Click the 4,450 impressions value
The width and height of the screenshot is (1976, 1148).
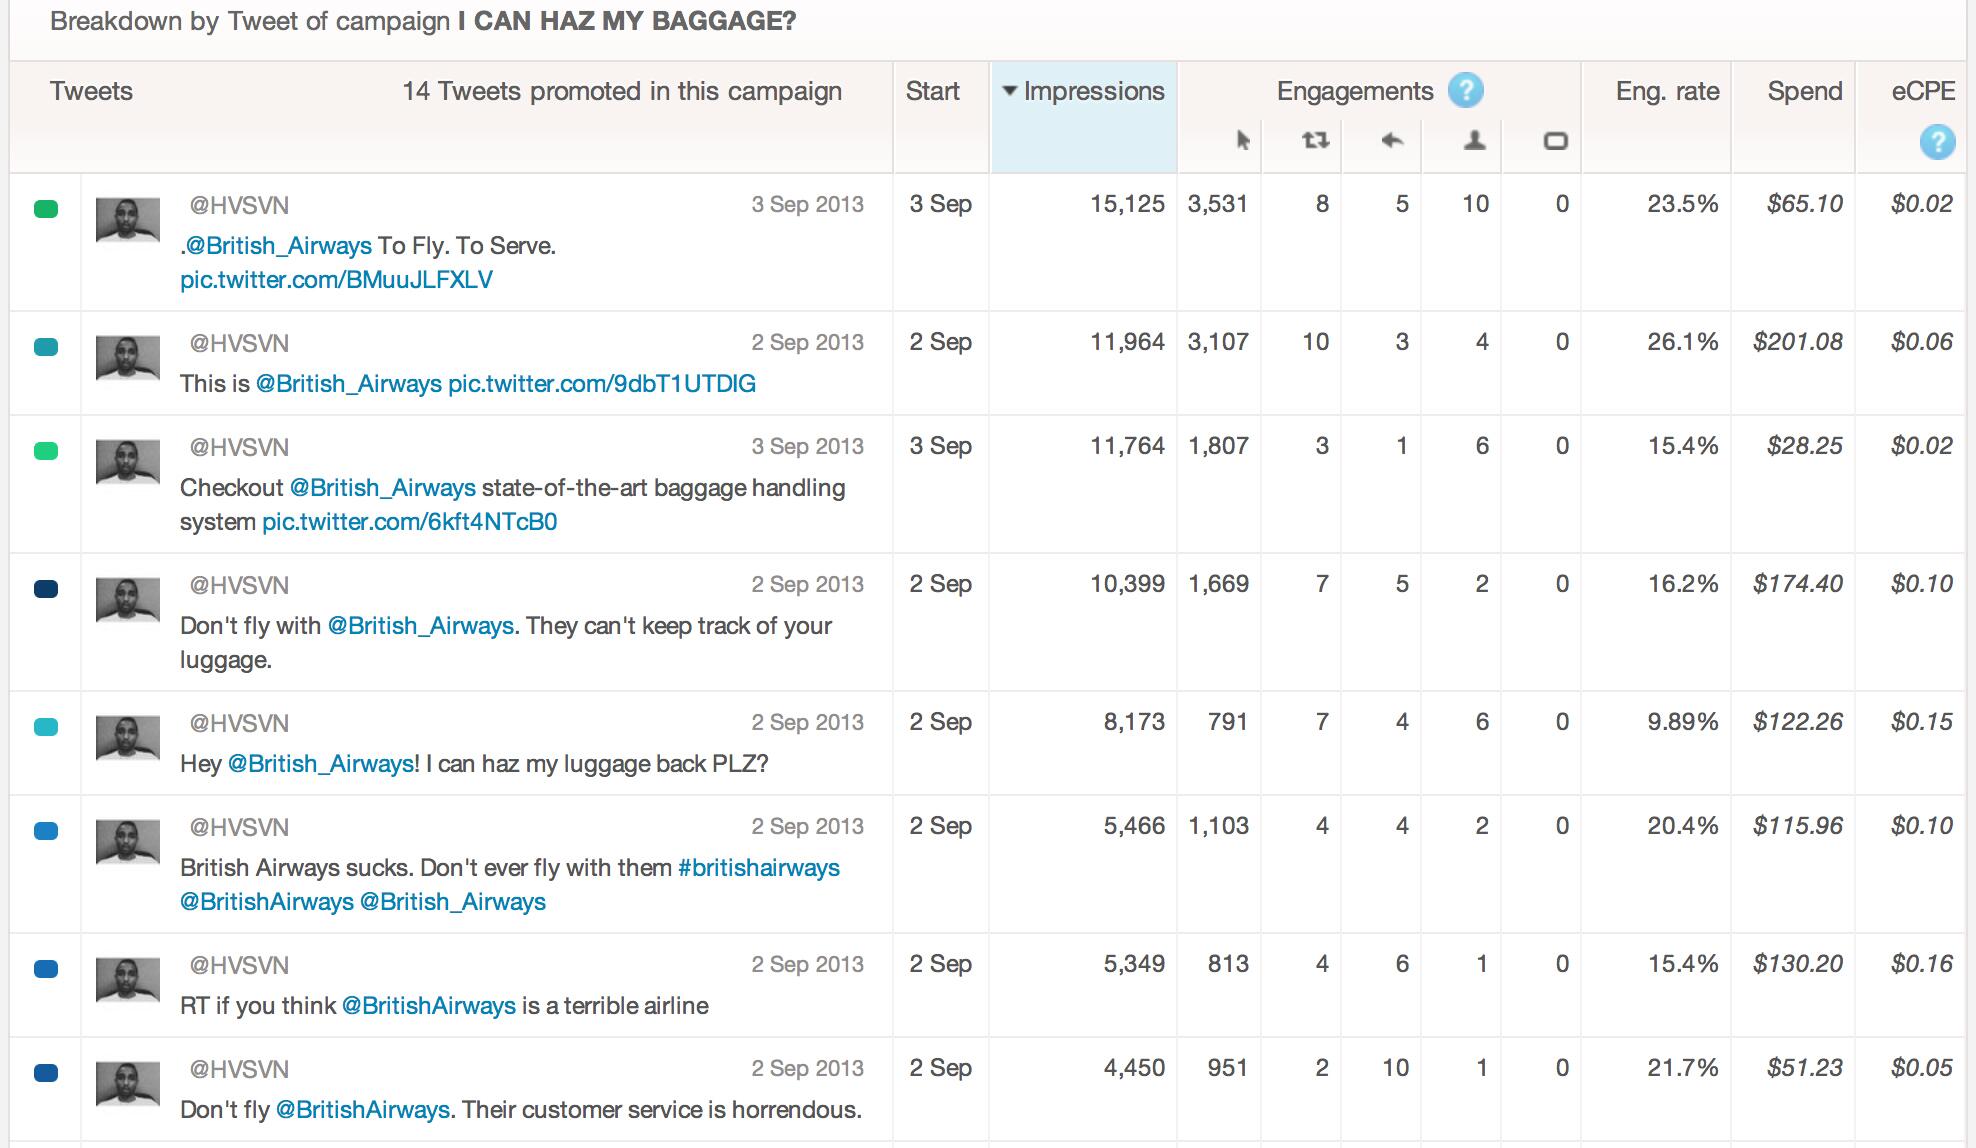pos(1134,1068)
